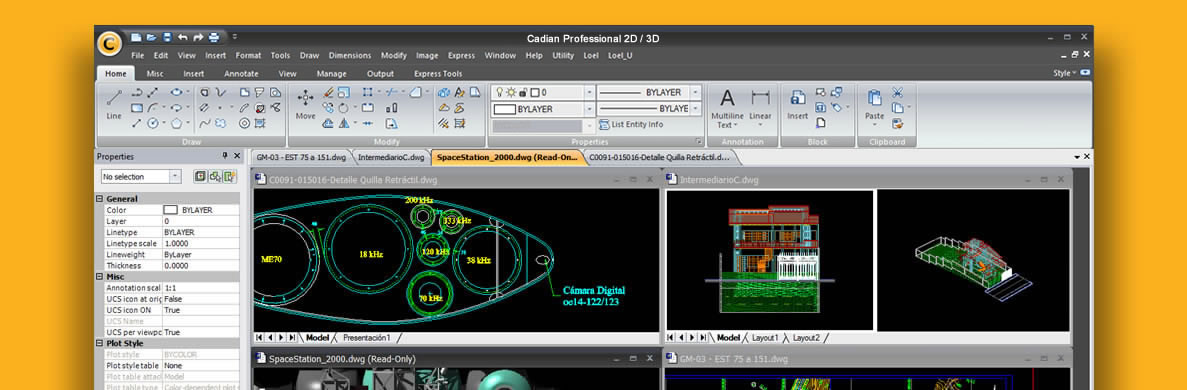1187x390 pixels.
Task: Select the Donut ring tool
Action: [245, 123]
